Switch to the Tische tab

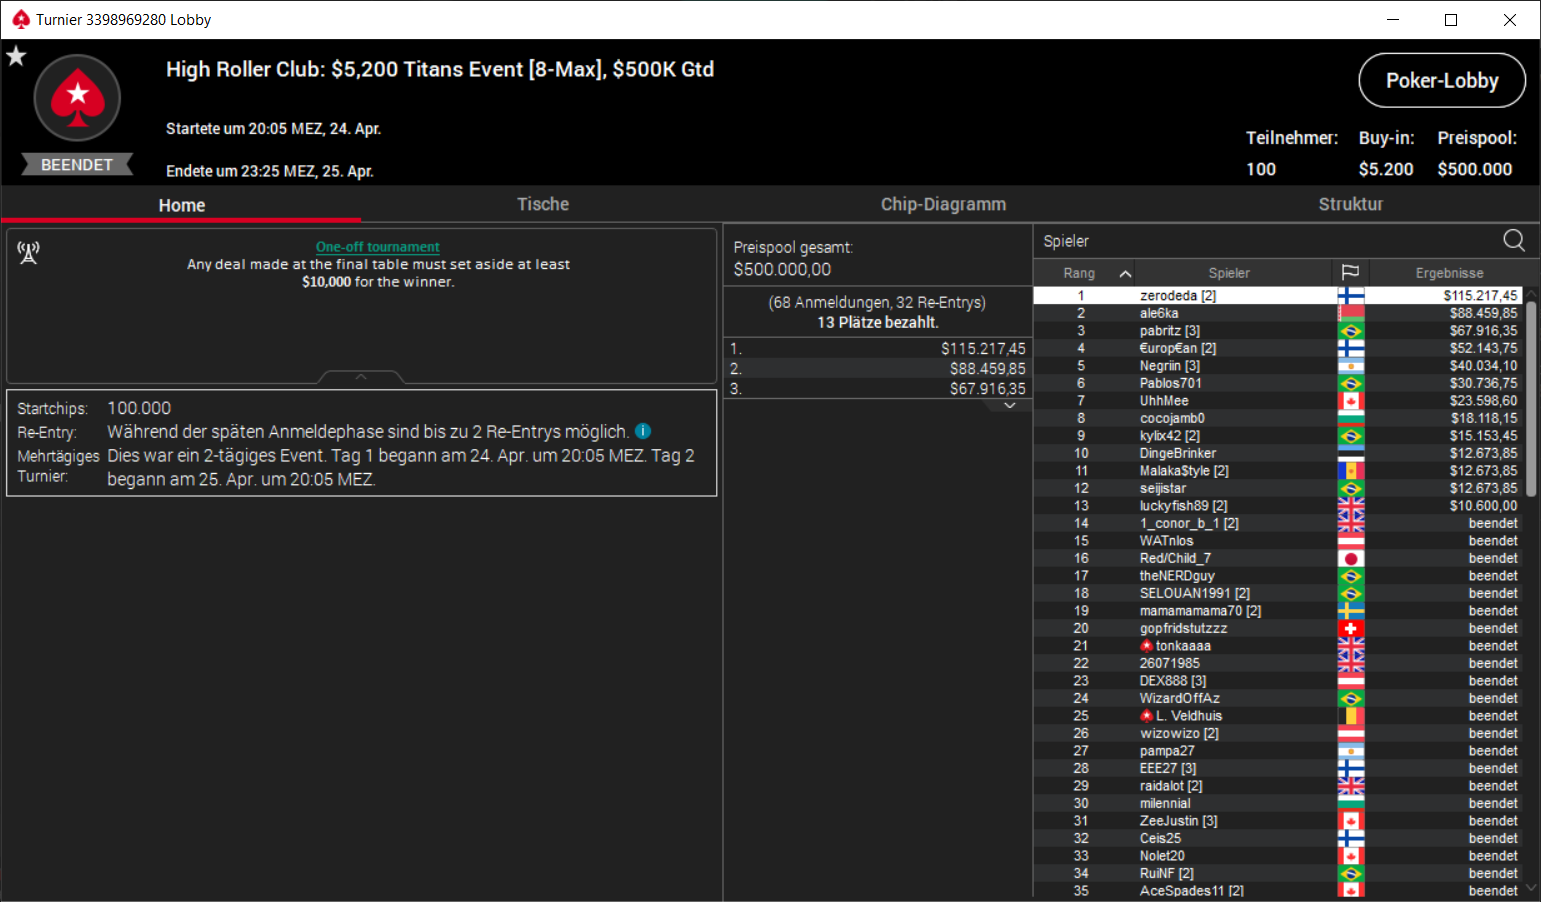pyautogui.click(x=543, y=204)
